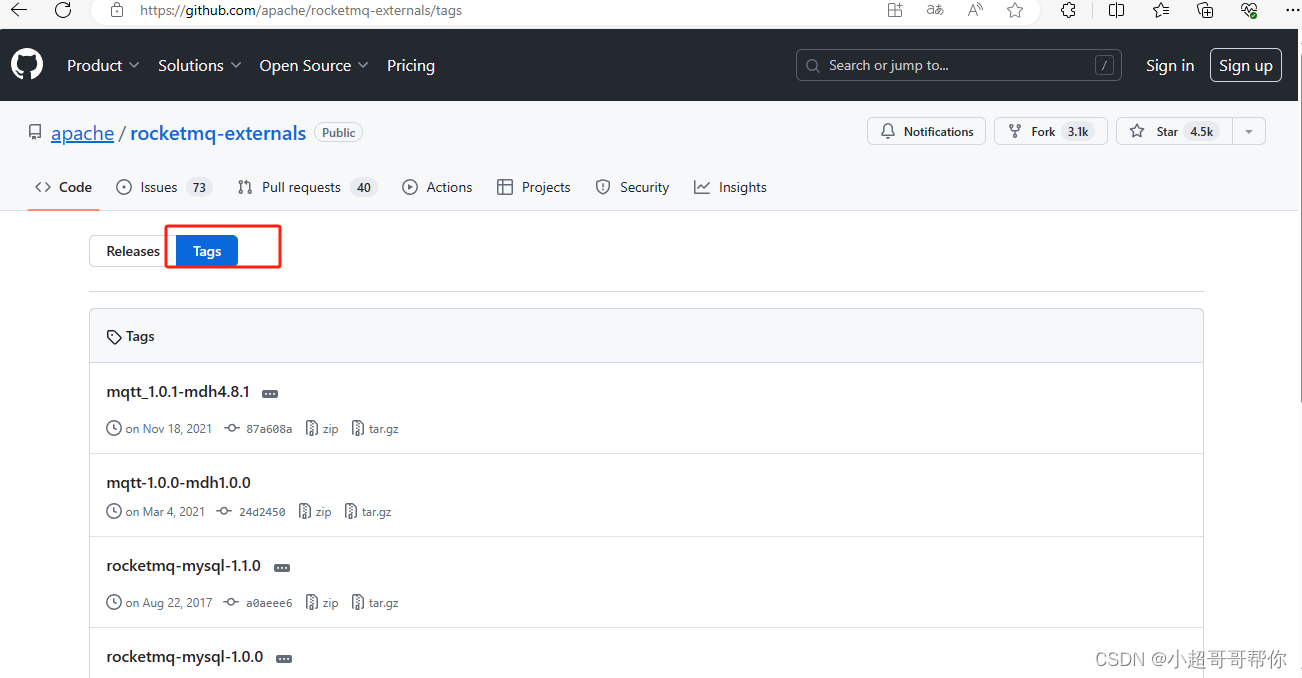The height and width of the screenshot is (678, 1302).
Task: Click the Search or jump to field
Action: 958,65
